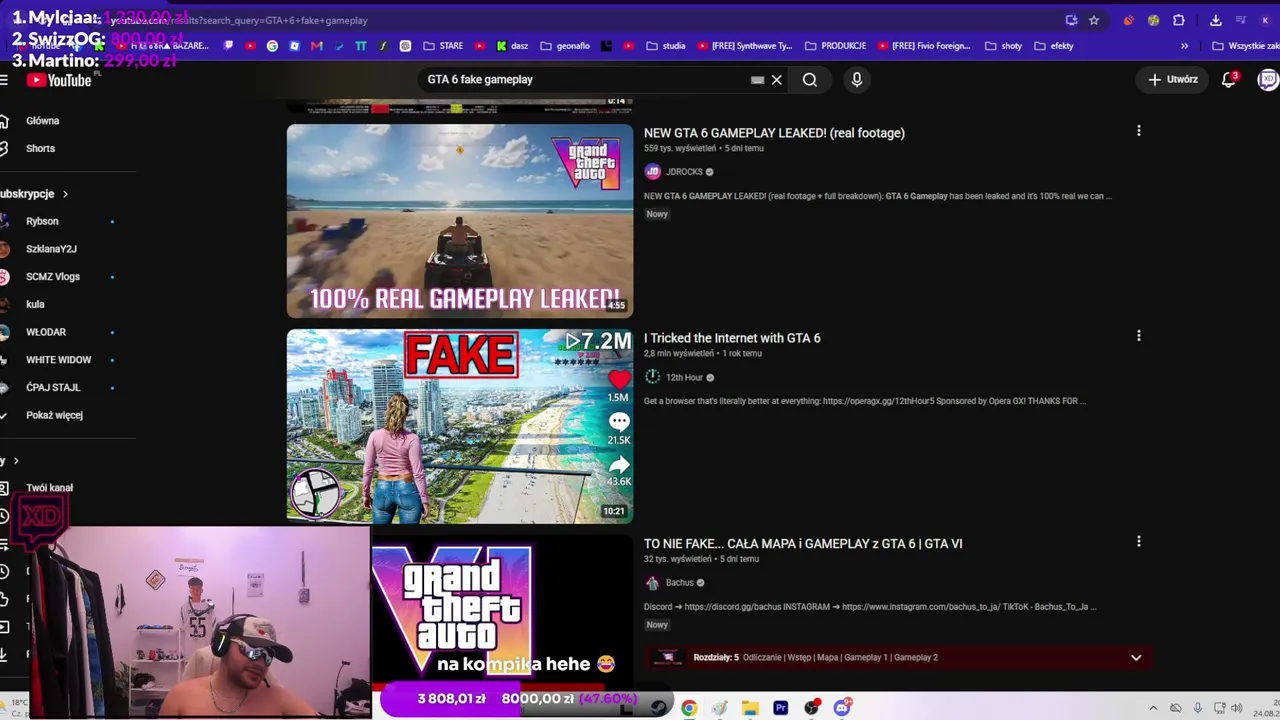Open the shoty bookmark folder
The height and width of the screenshot is (720, 1280).
click(x=1004, y=46)
